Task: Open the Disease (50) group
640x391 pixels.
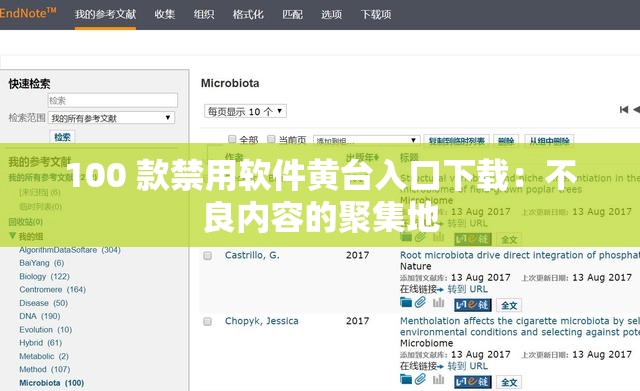Action: (44, 303)
